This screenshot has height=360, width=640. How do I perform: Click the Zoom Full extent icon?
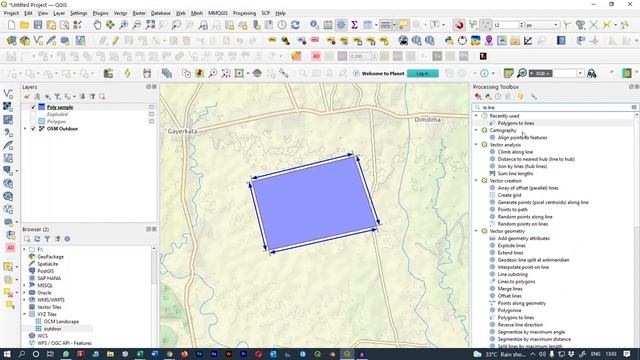click(x=150, y=25)
